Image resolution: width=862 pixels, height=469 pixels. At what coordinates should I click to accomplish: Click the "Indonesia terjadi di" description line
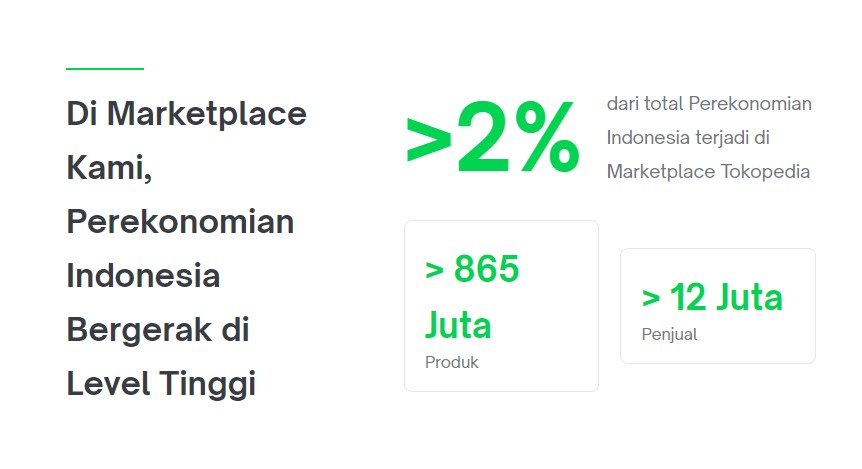pos(688,137)
